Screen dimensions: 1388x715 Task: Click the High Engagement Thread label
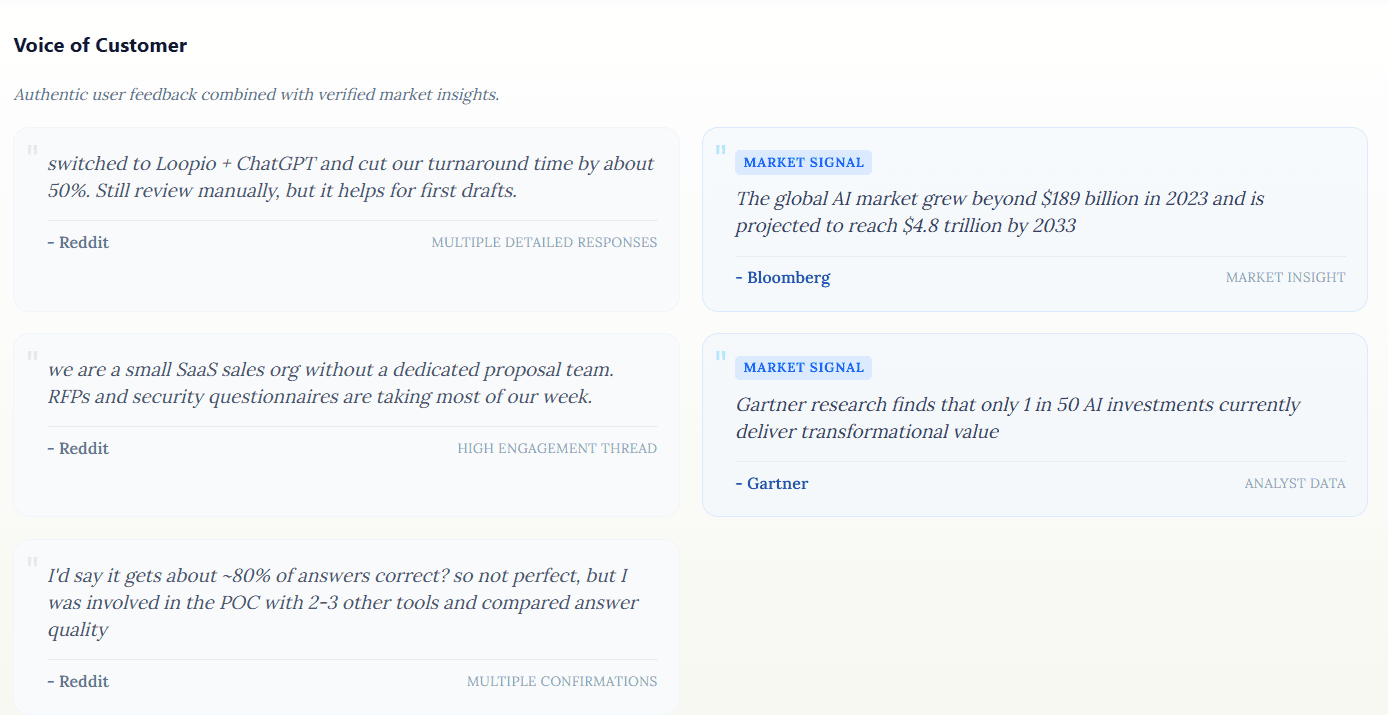pos(557,449)
